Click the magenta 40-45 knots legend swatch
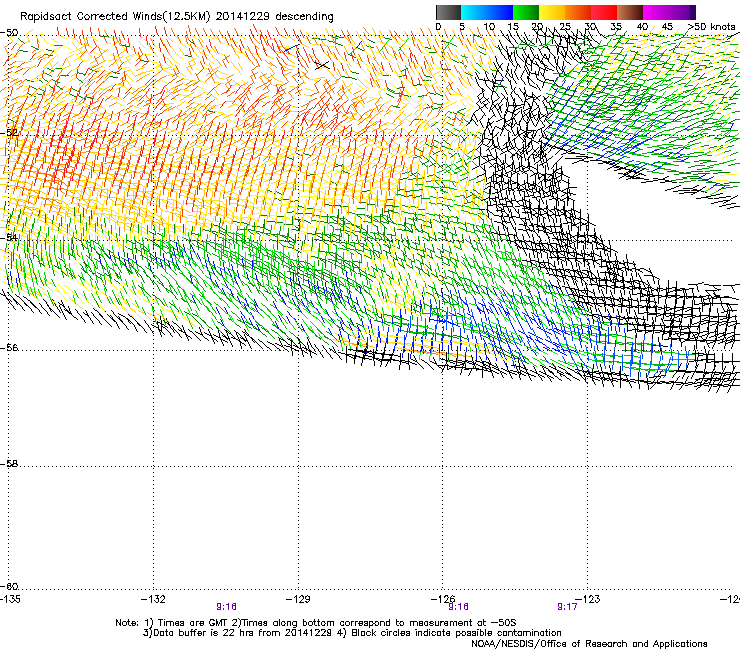740x650 pixels. 656,12
